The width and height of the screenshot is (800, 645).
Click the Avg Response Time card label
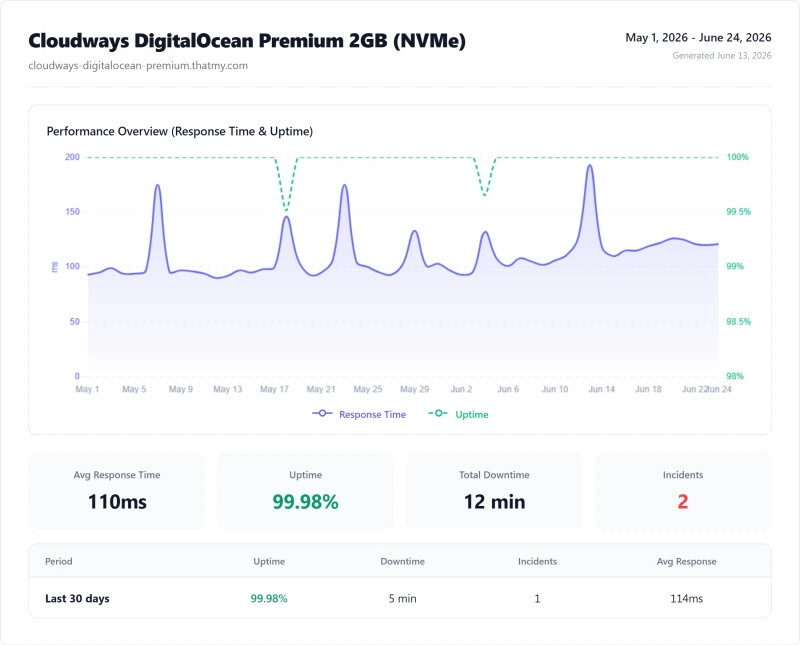(117, 475)
